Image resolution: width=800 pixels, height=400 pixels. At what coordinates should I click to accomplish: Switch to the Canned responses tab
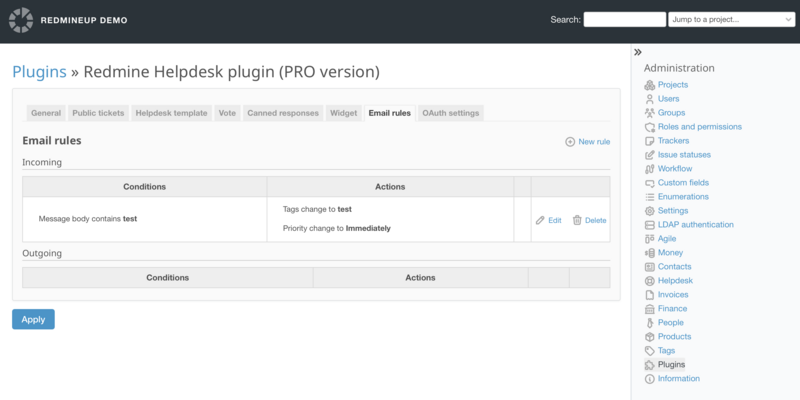point(283,113)
